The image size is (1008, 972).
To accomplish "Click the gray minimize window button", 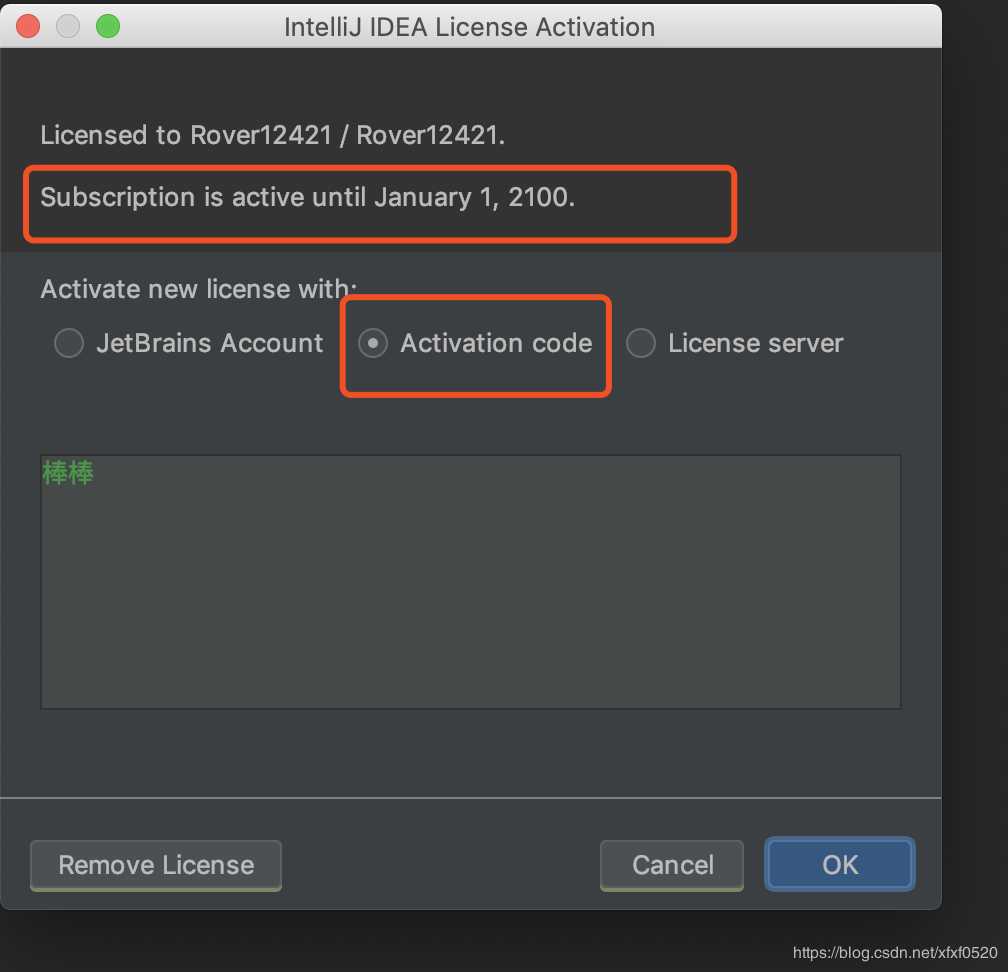I will pyautogui.click(x=68, y=27).
